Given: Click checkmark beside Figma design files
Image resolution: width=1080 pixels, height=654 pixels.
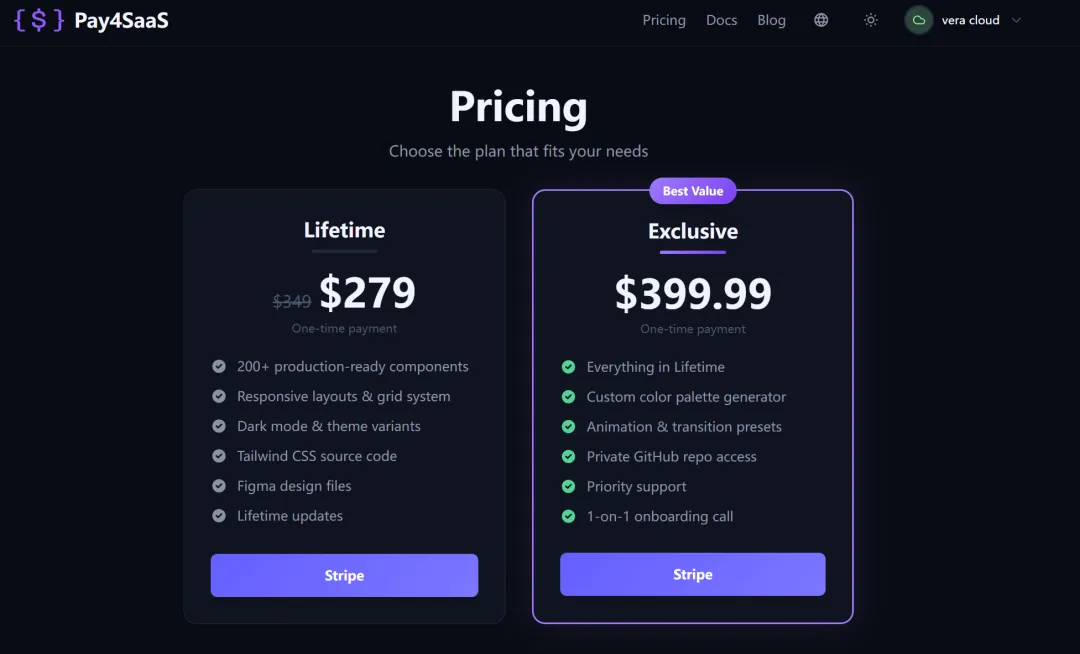Looking at the screenshot, I should coord(219,486).
